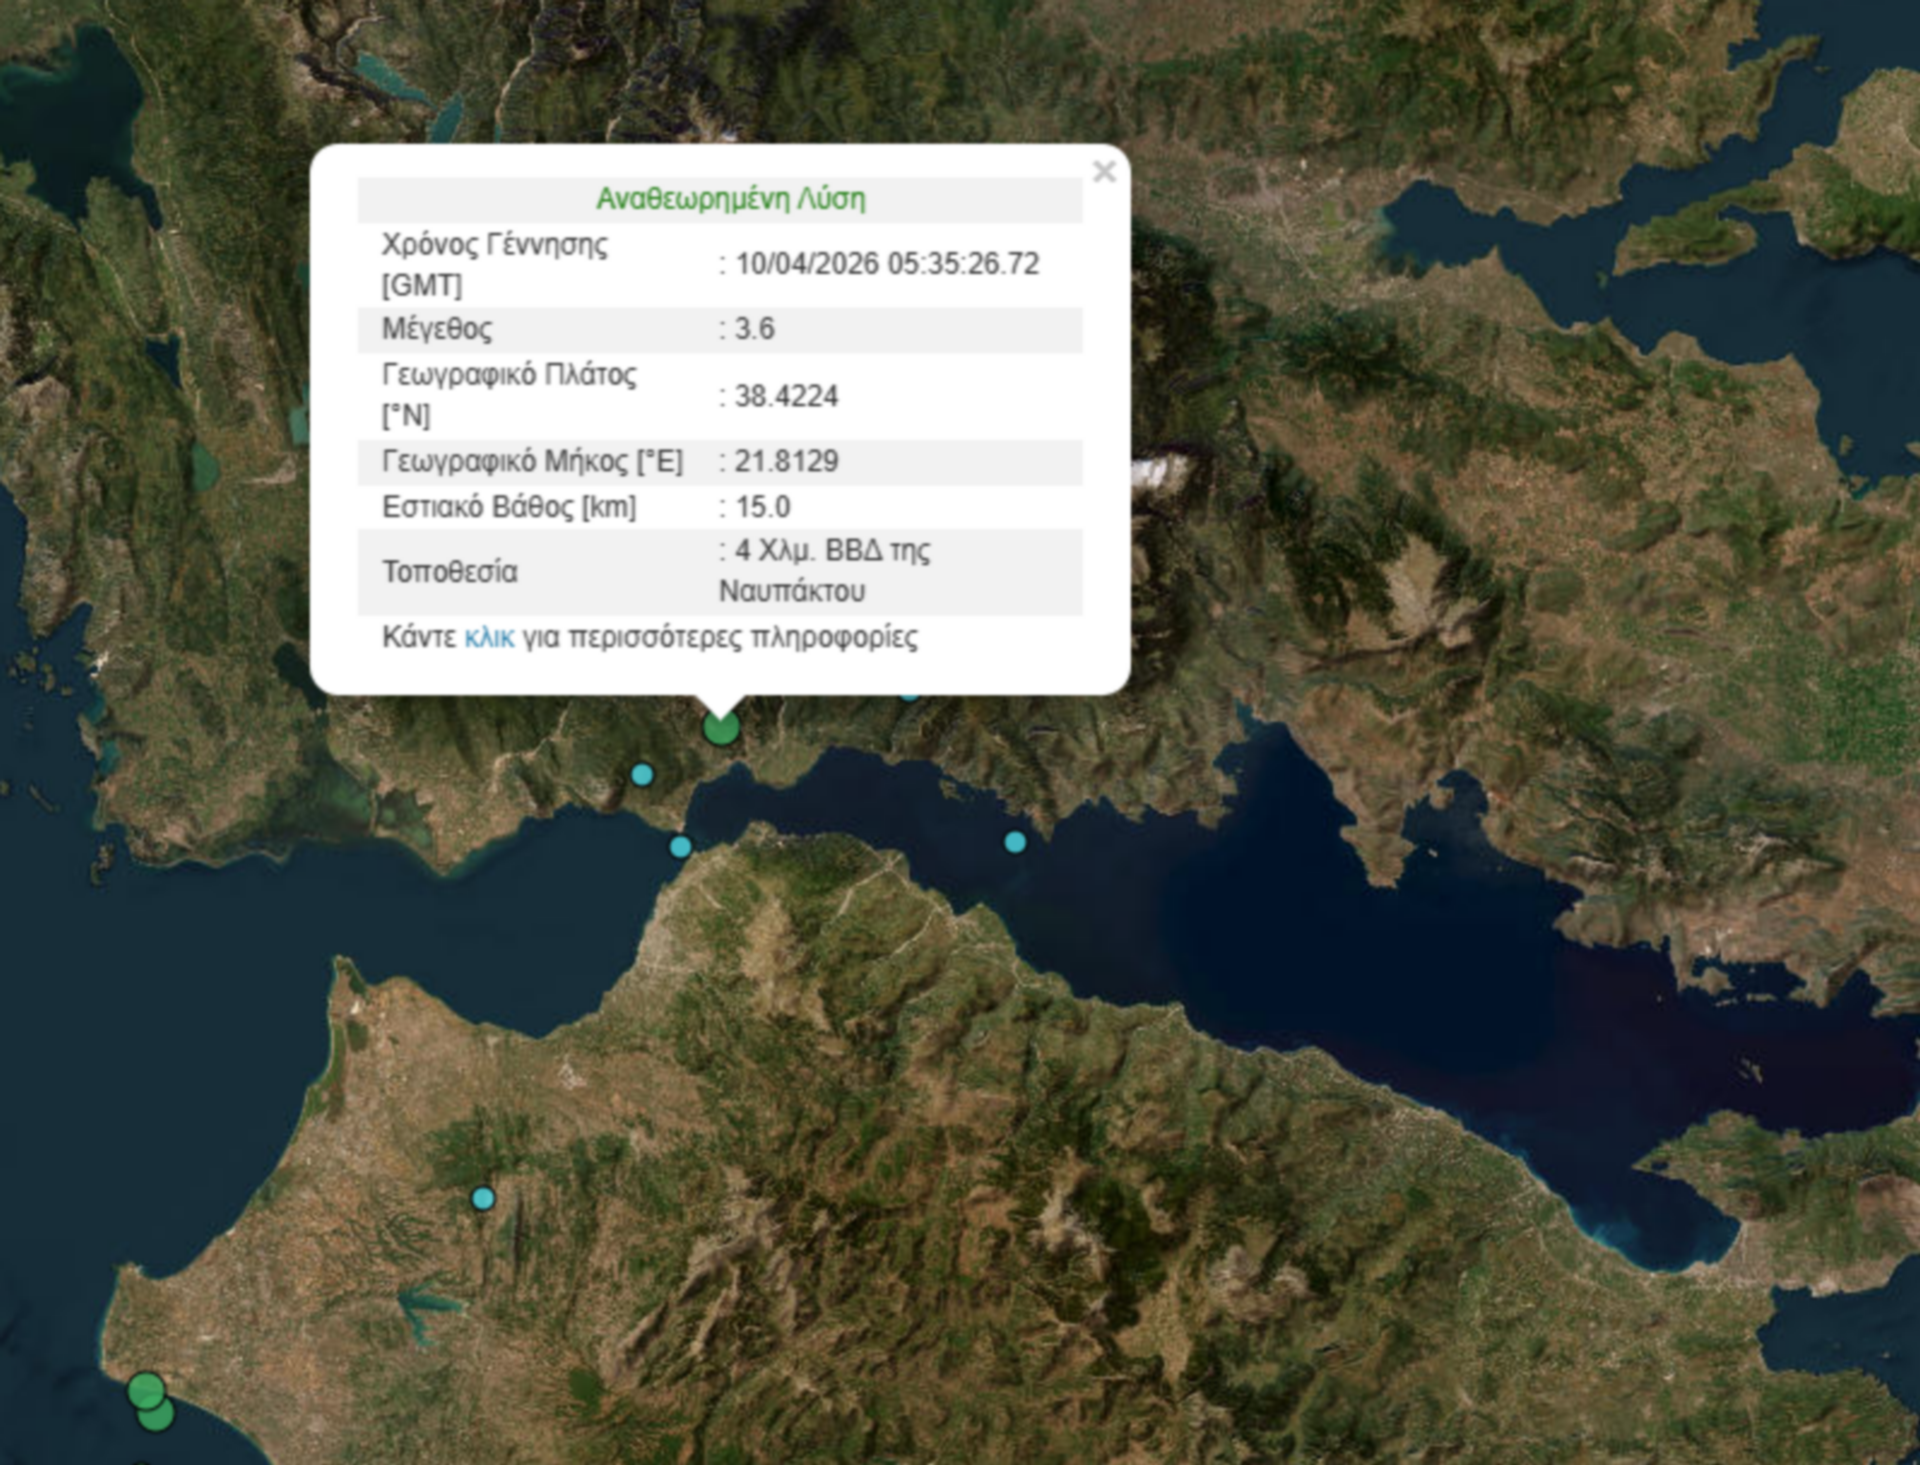Click the 'Αναθεωρημένη Λύση' popup title
The width and height of the screenshot is (1920, 1465).
(730, 199)
